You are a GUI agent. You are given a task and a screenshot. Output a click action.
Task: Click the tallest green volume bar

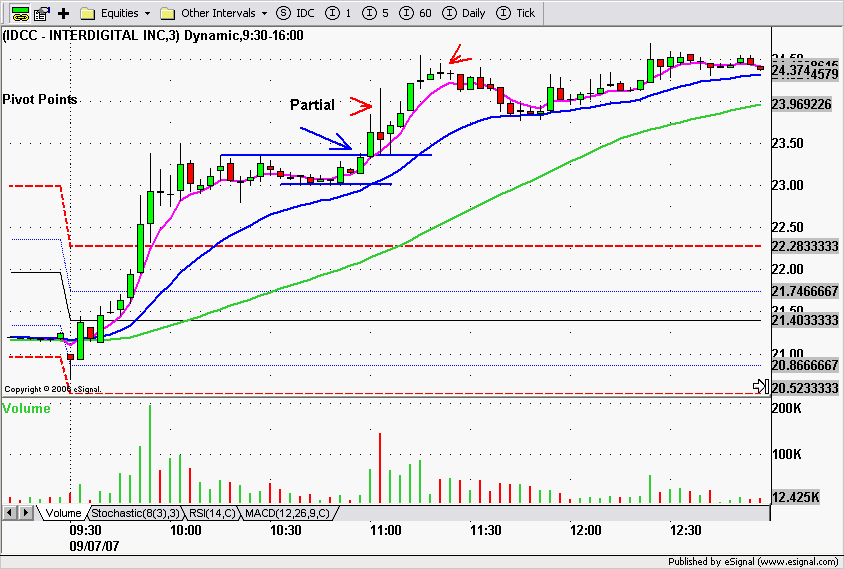[150, 454]
